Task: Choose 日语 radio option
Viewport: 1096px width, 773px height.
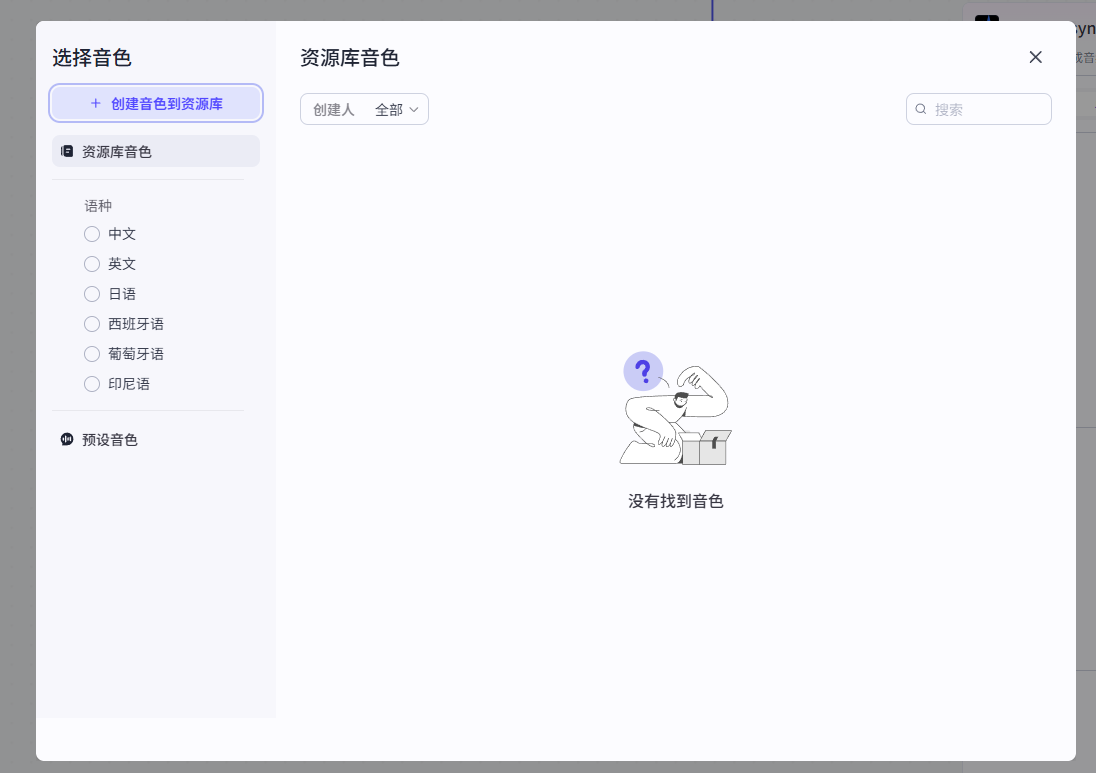Action: click(92, 294)
